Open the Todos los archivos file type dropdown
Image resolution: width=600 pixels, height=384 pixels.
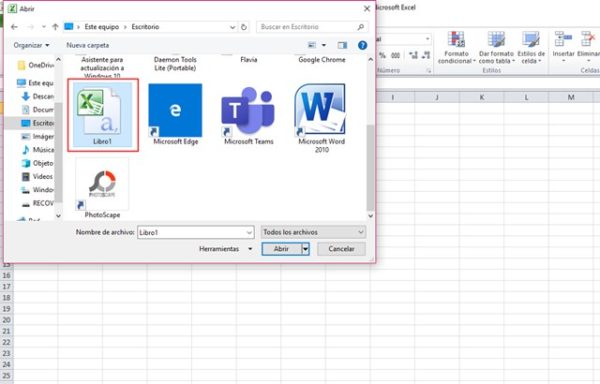coord(313,232)
